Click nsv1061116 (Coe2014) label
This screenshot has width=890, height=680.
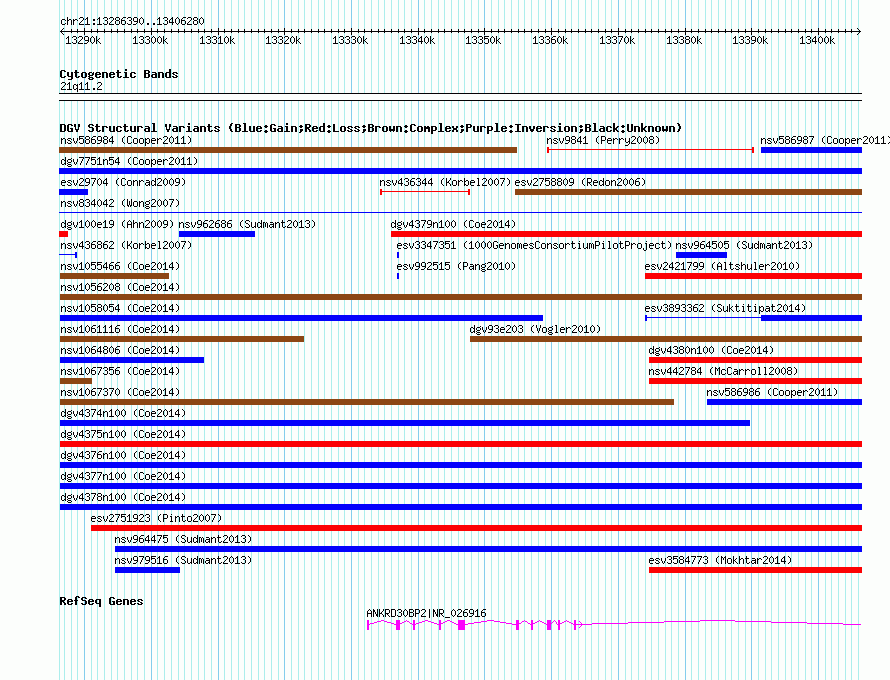(120, 329)
